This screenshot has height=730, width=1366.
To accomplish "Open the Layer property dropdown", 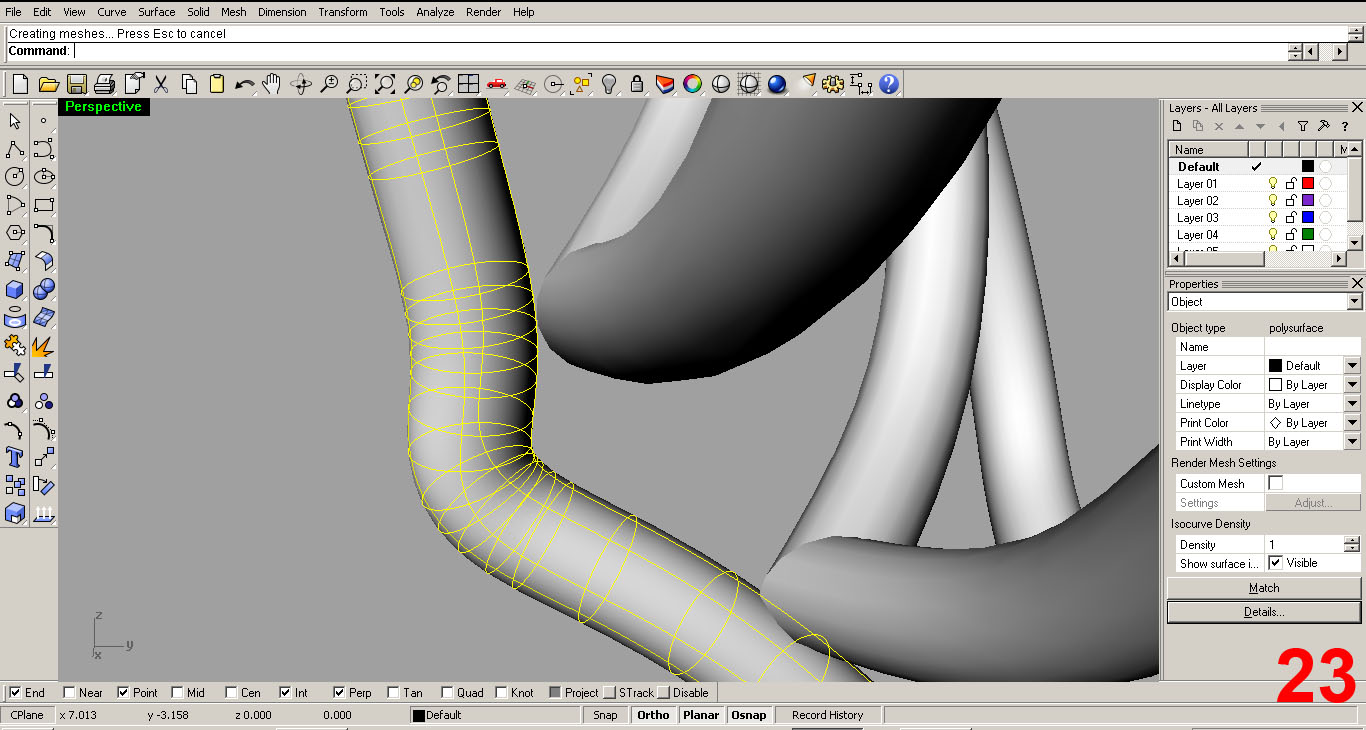I will point(1352,366).
